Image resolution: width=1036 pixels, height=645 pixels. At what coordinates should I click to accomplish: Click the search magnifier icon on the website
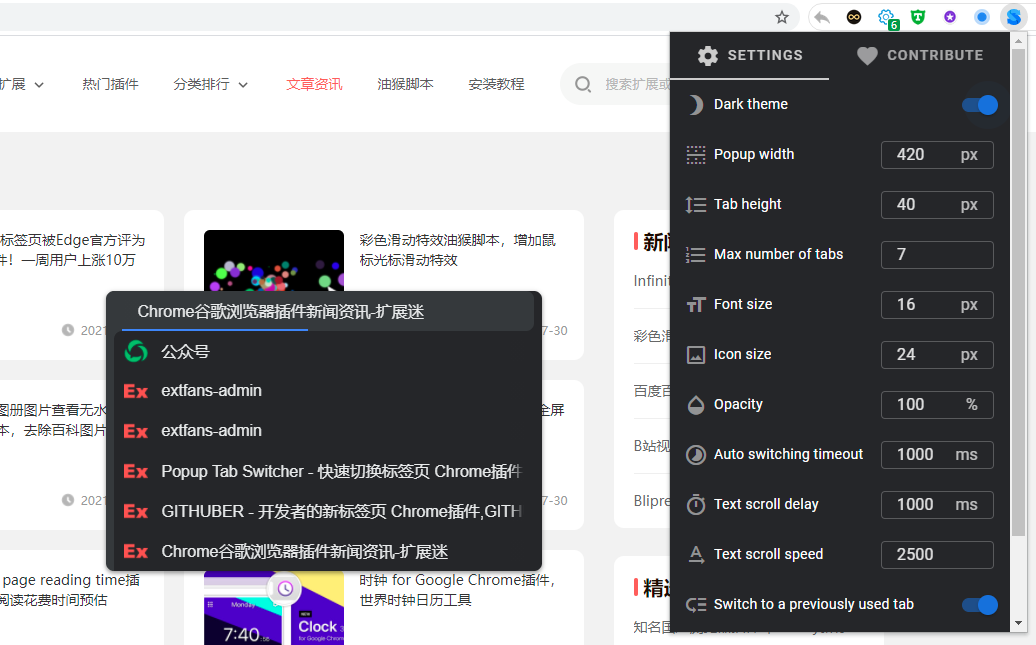point(583,84)
